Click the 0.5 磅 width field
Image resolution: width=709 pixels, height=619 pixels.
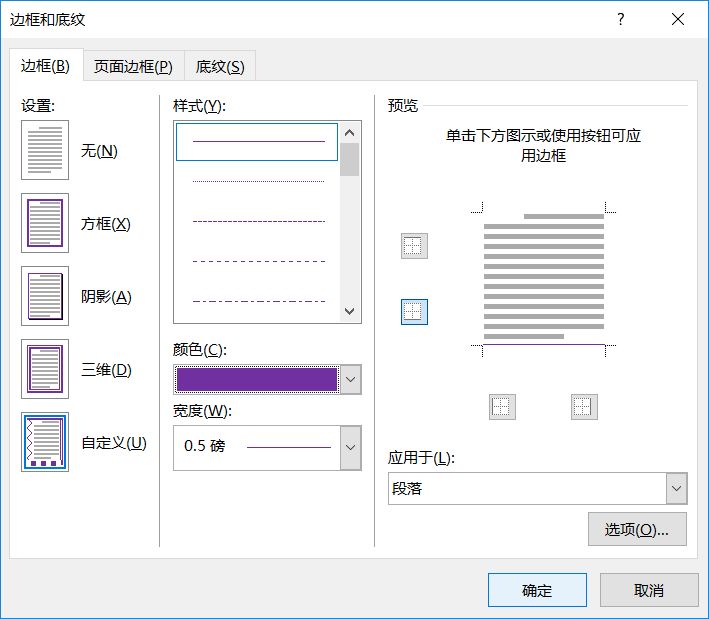257,448
